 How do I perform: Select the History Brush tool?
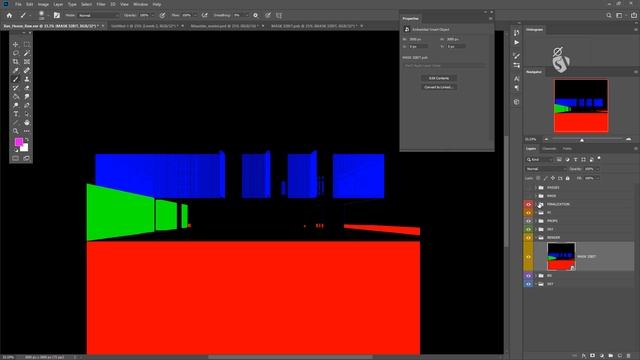[16, 88]
